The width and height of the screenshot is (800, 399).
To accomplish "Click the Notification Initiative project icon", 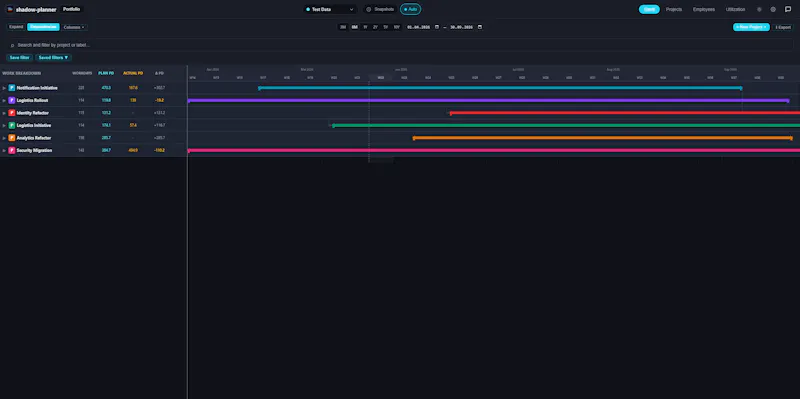I will pos(12,88).
